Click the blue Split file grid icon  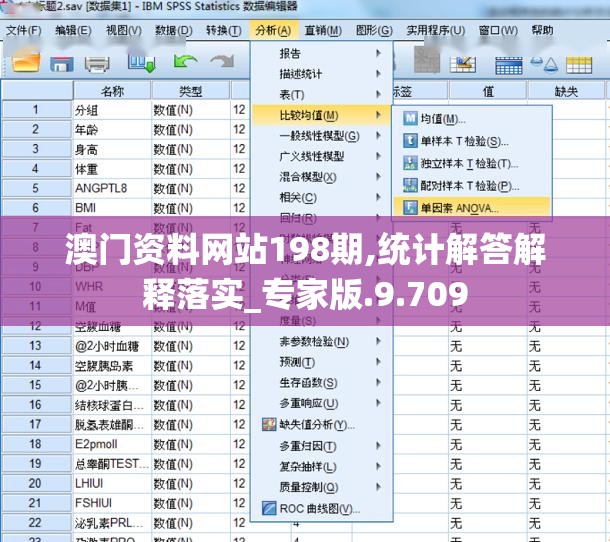pyautogui.click(x=508, y=65)
